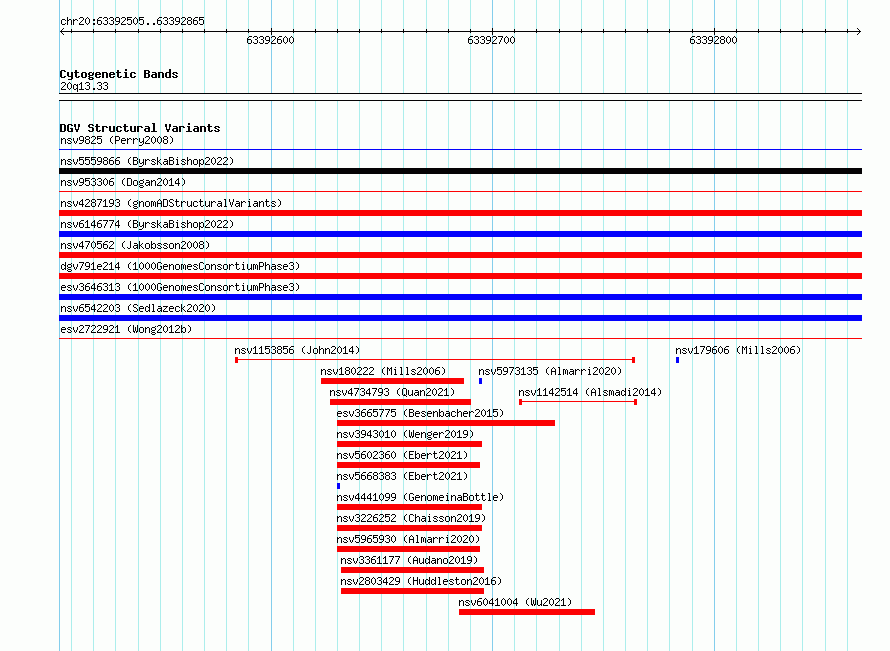Screen dimensions: 890x651
Task: Click the red nsv6041004 Wu2021 bar
Action: tap(527, 612)
